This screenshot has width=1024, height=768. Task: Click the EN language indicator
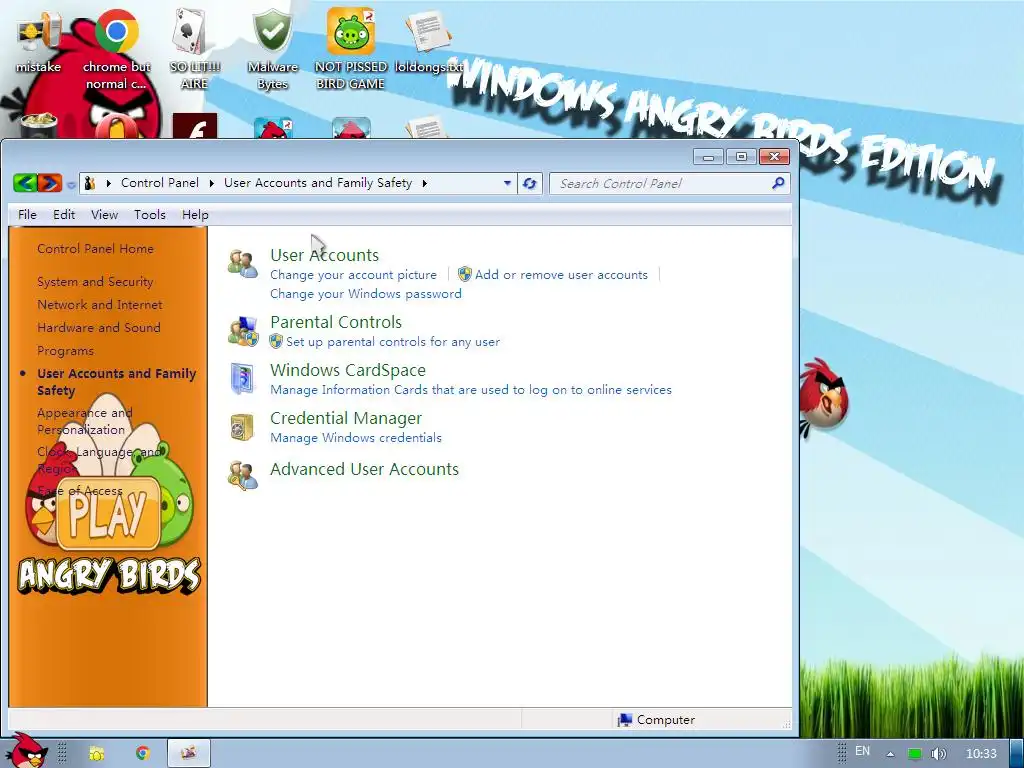[x=862, y=751]
